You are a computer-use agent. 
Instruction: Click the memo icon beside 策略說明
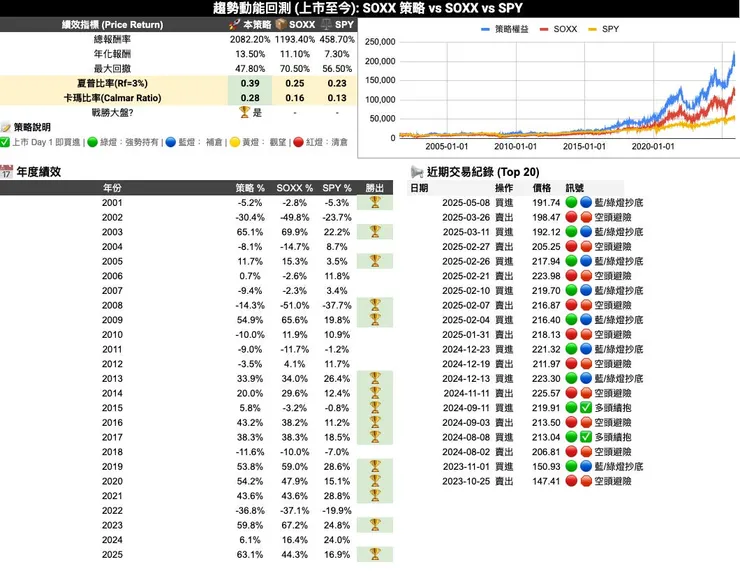point(6,127)
